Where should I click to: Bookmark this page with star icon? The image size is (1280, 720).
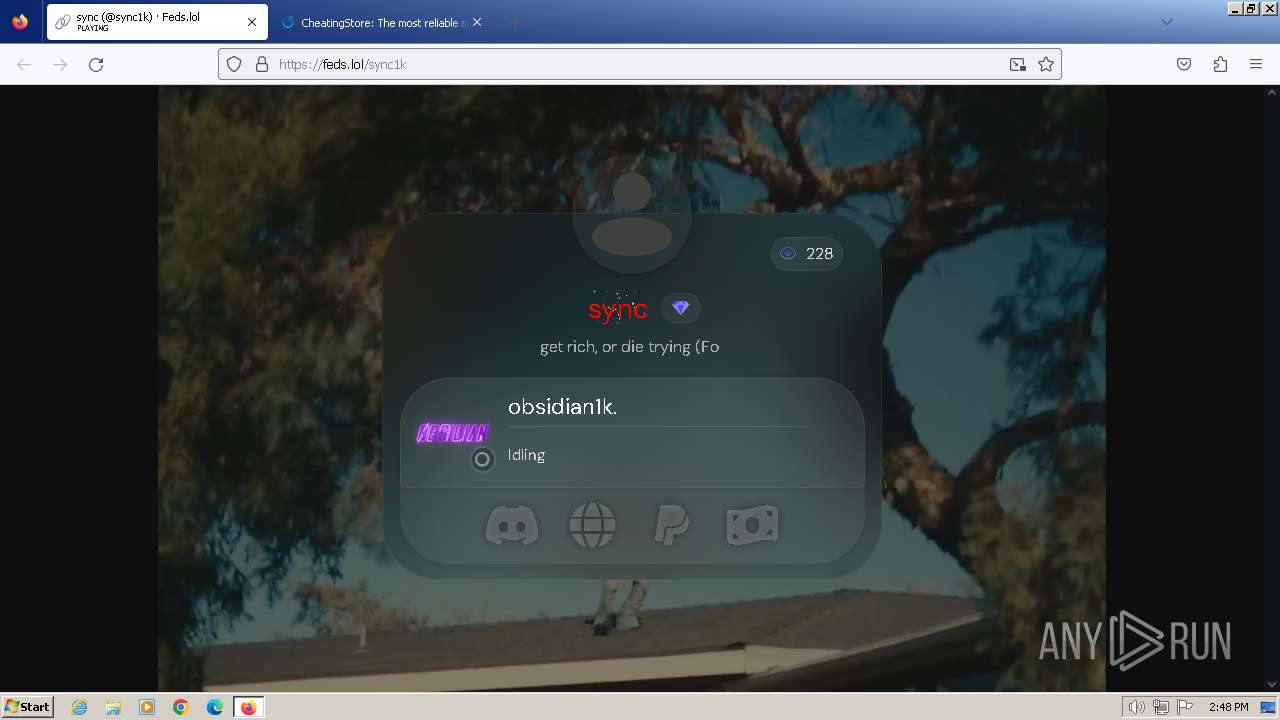coord(1046,64)
